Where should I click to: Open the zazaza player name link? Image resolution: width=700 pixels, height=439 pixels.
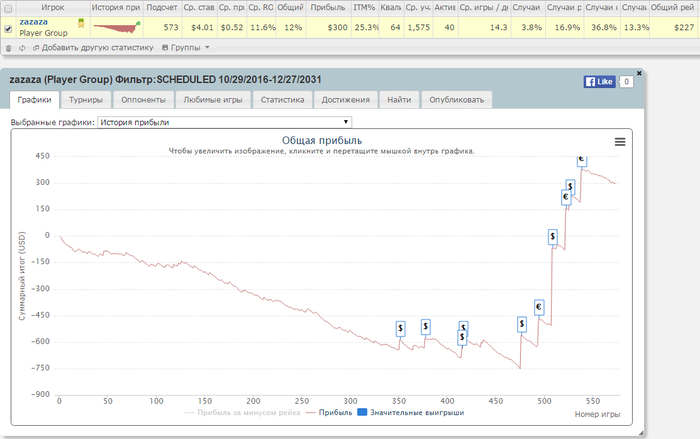pyautogui.click(x=35, y=21)
